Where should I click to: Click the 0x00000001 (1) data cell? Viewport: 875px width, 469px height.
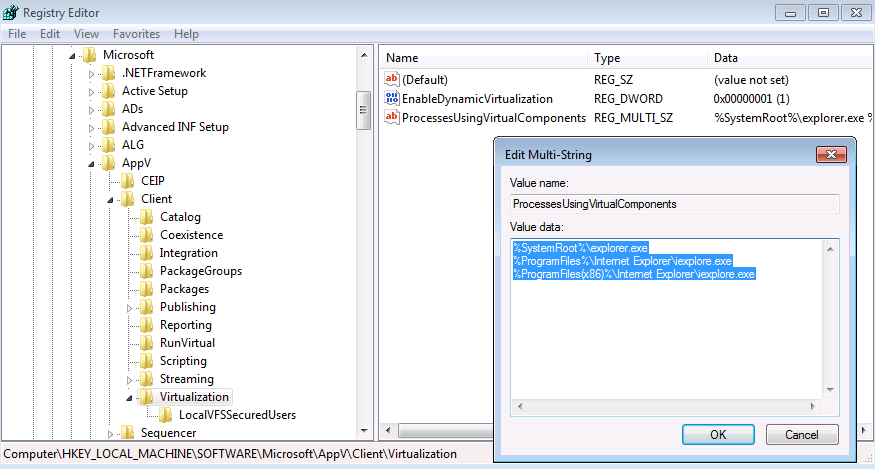click(x=751, y=99)
